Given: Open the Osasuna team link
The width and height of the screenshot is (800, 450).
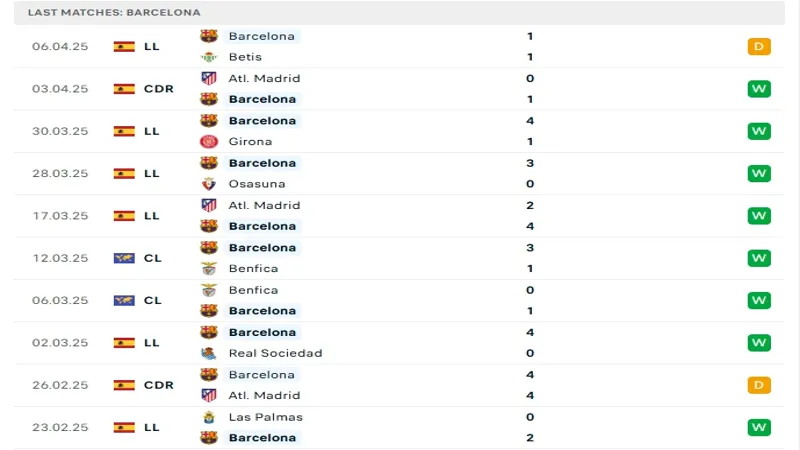Looking at the screenshot, I should [x=257, y=184].
